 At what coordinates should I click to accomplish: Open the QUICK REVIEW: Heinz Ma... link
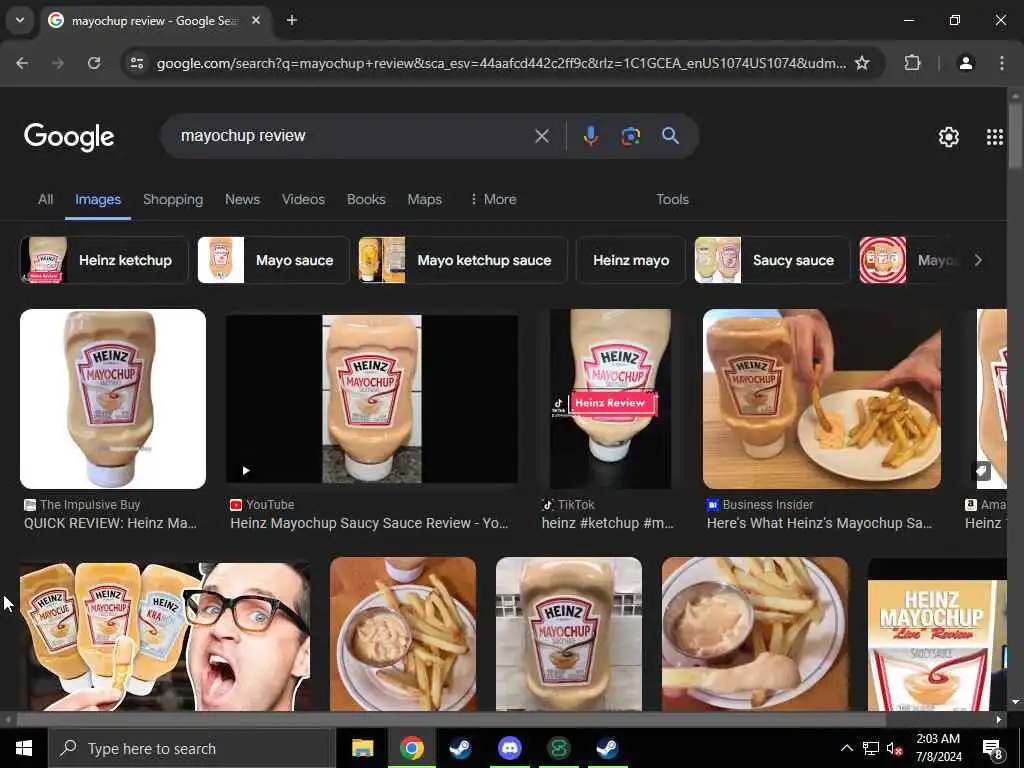click(x=110, y=523)
